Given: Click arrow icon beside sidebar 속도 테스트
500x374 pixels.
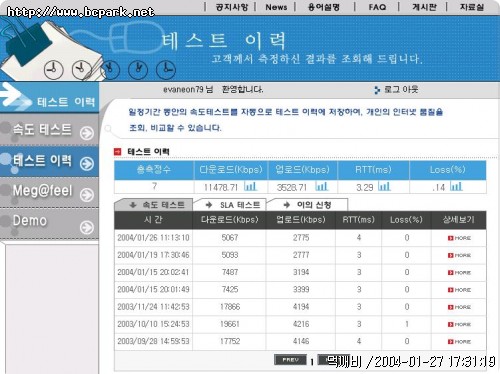Looking at the screenshot, I should click(x=87, y=133).
